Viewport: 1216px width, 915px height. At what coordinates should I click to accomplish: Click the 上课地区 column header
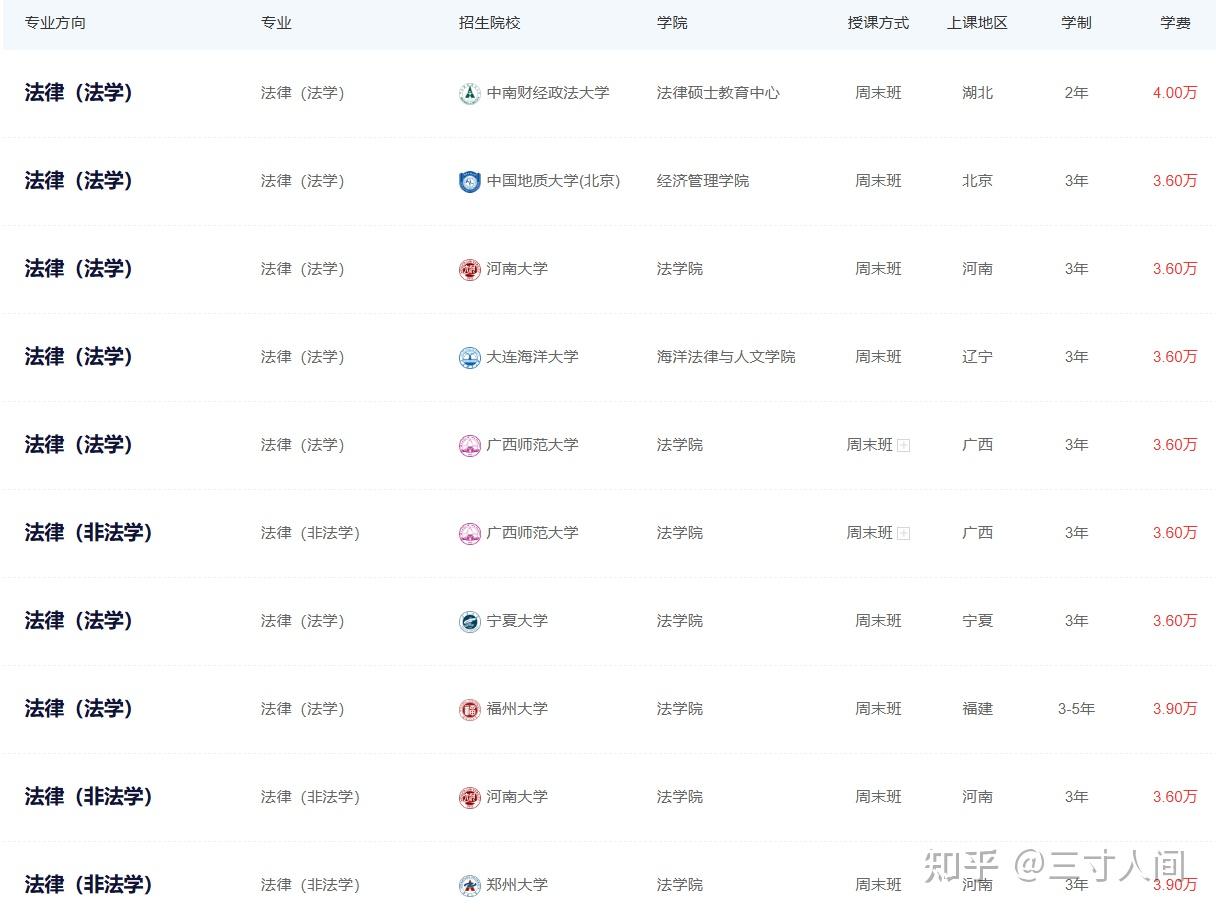point(977,22)
